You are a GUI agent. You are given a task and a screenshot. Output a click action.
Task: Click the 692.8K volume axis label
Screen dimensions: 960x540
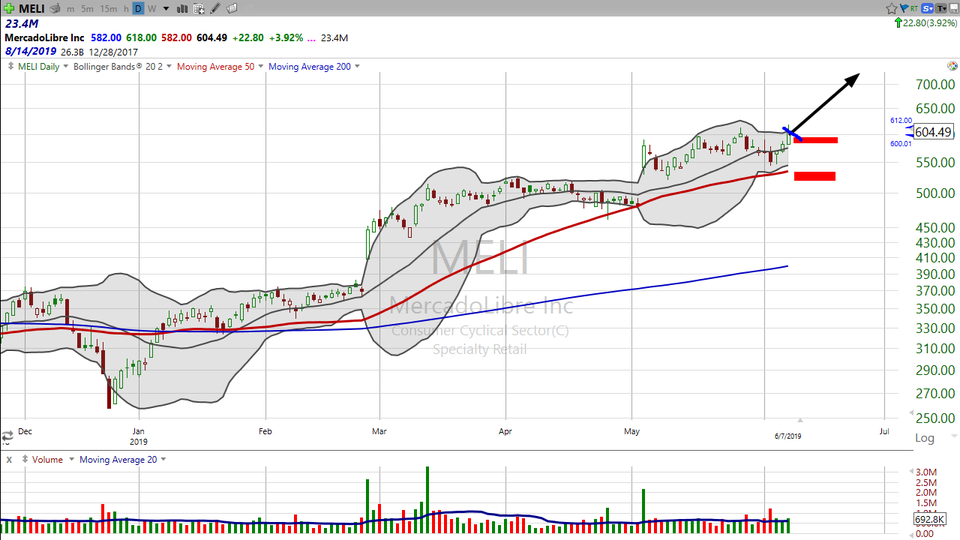(x=929, y=519)
